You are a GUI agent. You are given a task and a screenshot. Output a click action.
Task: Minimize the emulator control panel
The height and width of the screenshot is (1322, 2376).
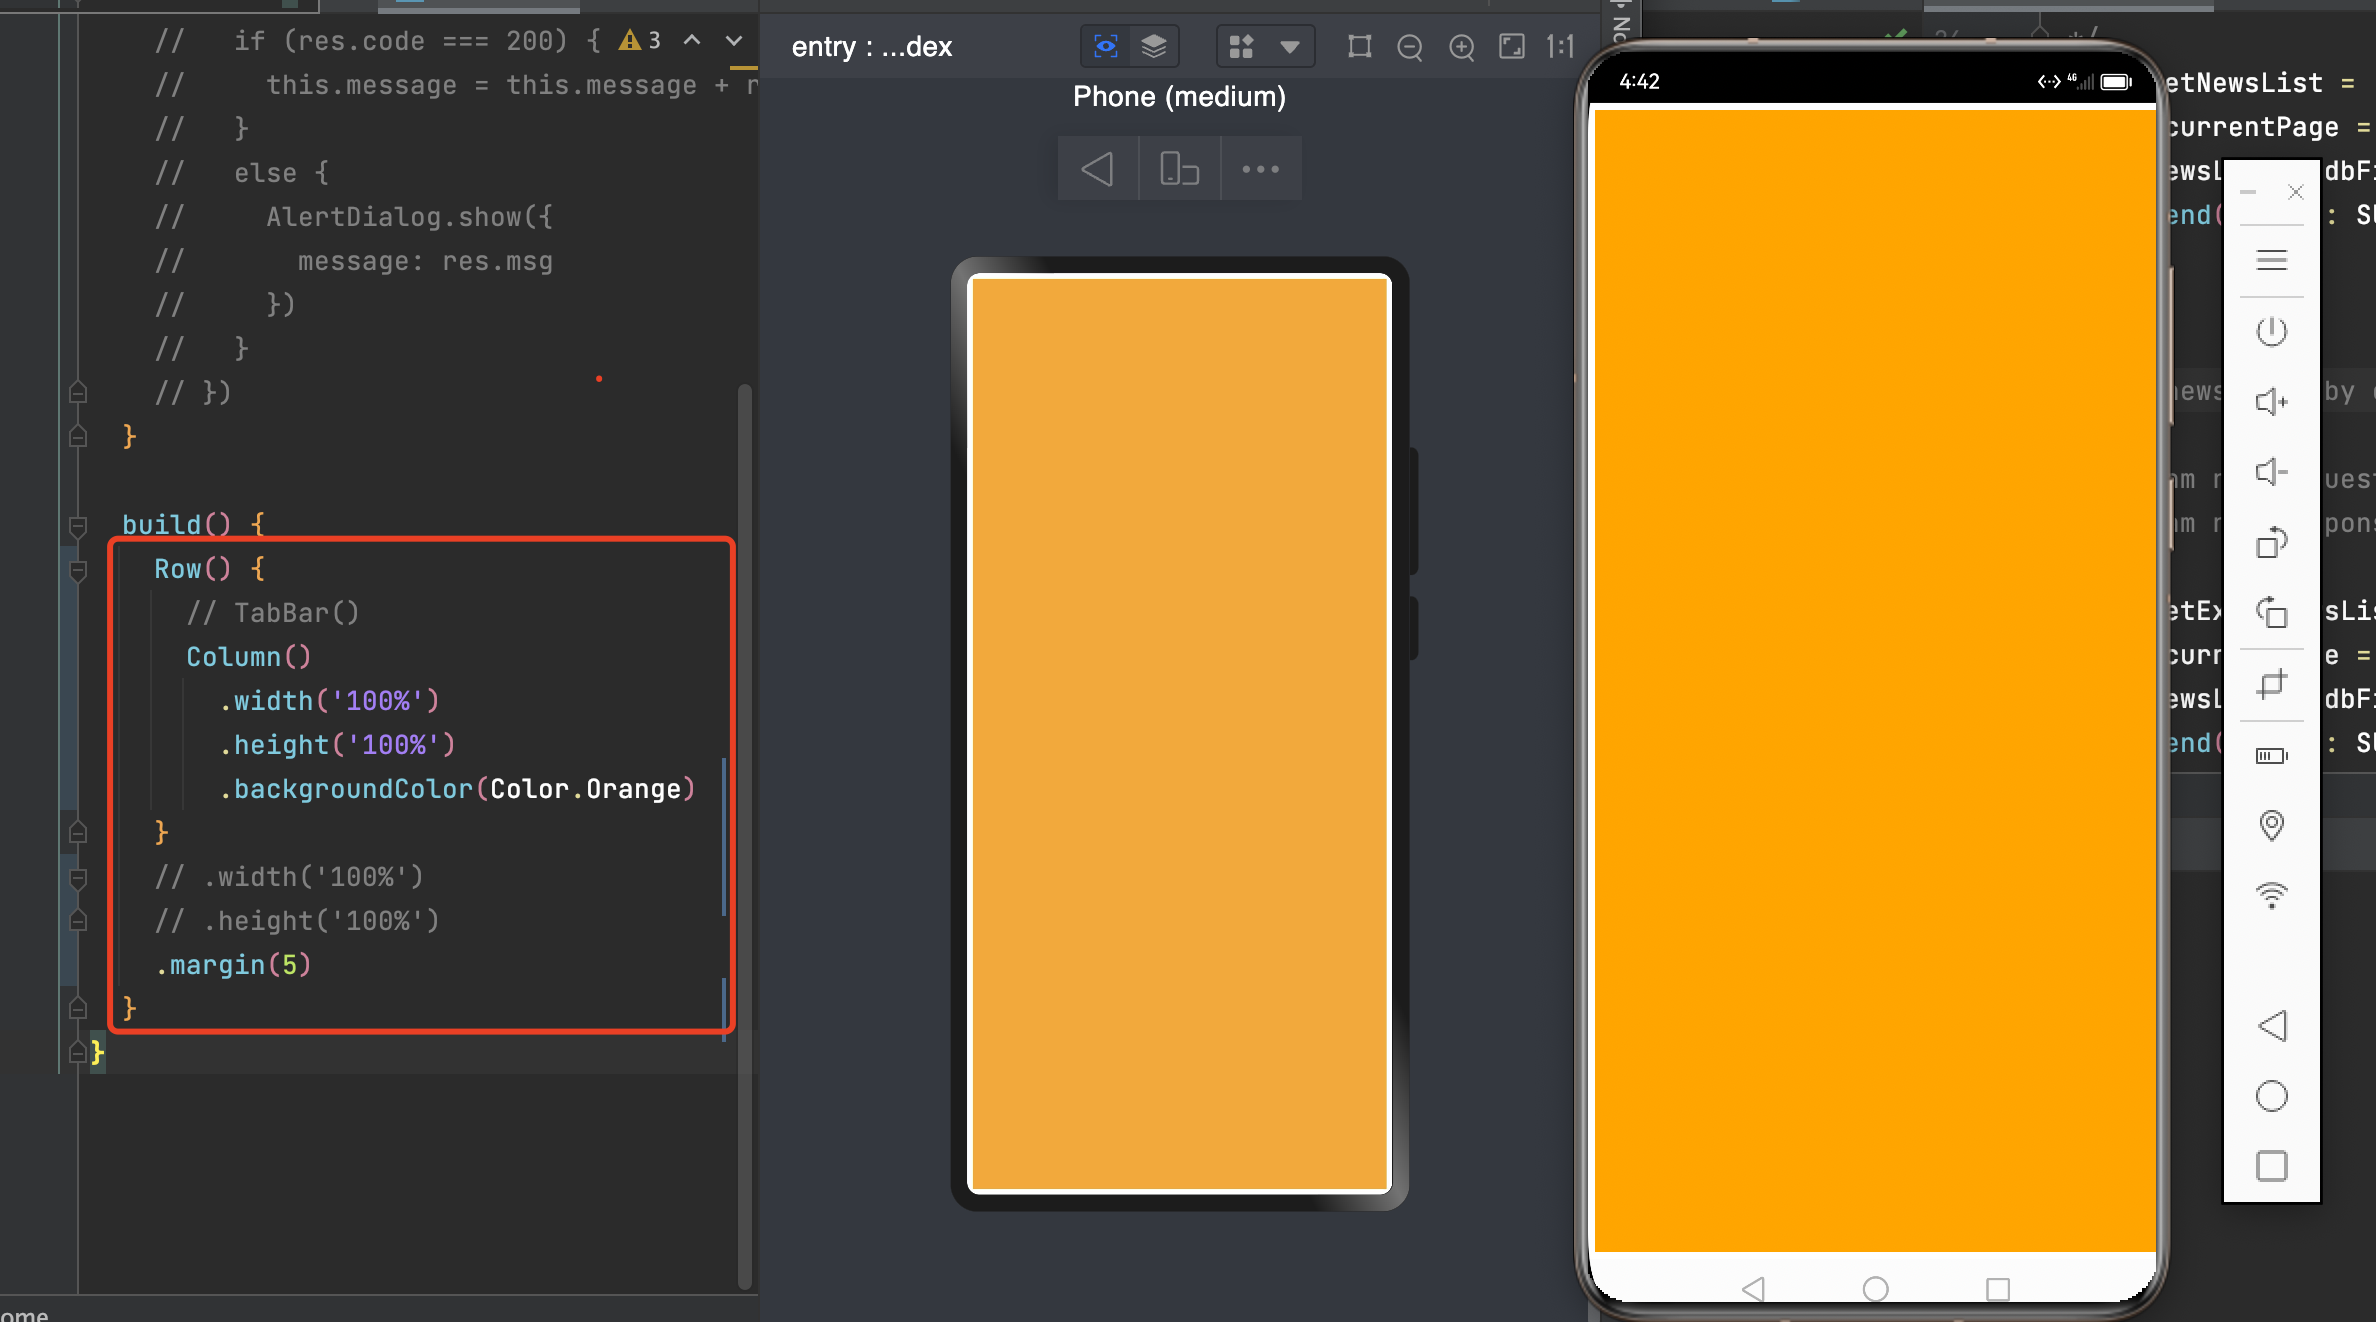(2248, 192)
